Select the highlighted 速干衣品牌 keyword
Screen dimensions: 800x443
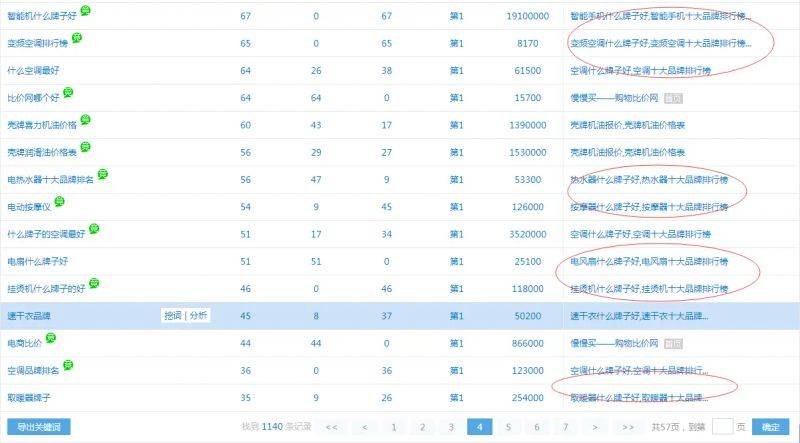click(29, 316)
